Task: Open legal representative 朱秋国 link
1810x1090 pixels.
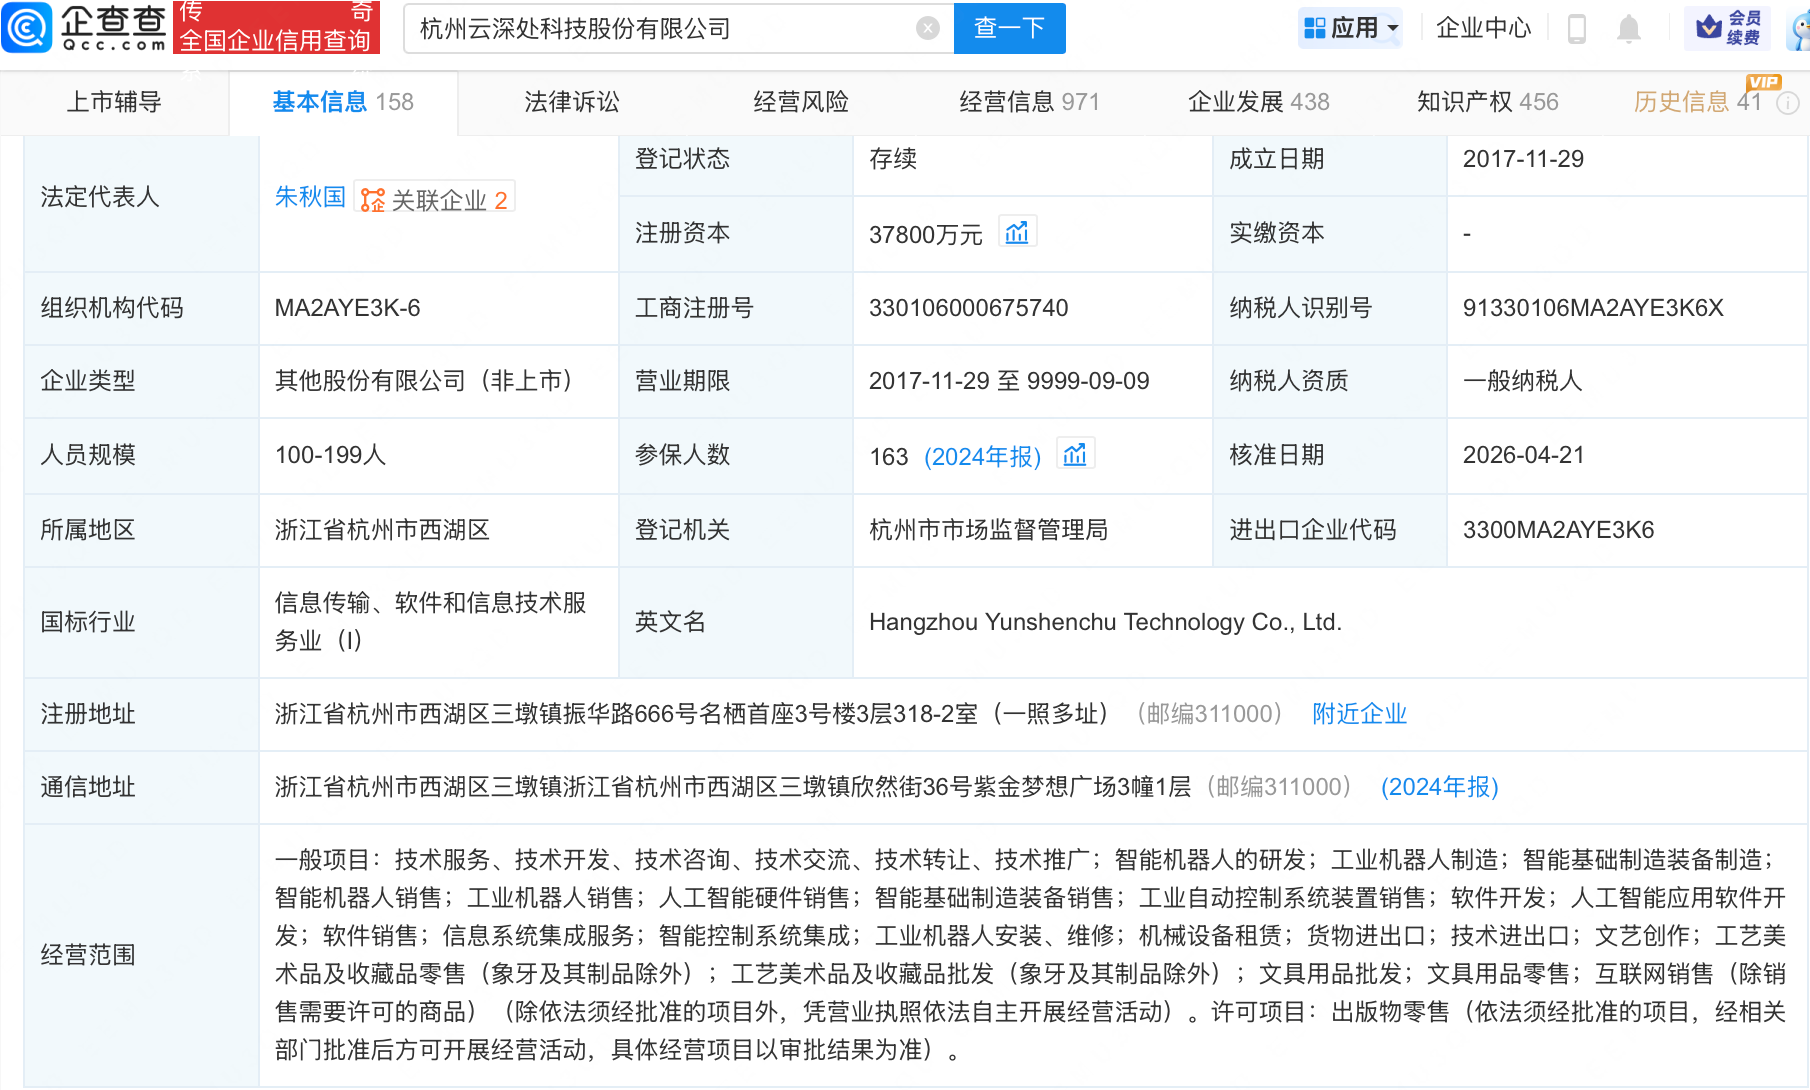Action: coord(309,198)
